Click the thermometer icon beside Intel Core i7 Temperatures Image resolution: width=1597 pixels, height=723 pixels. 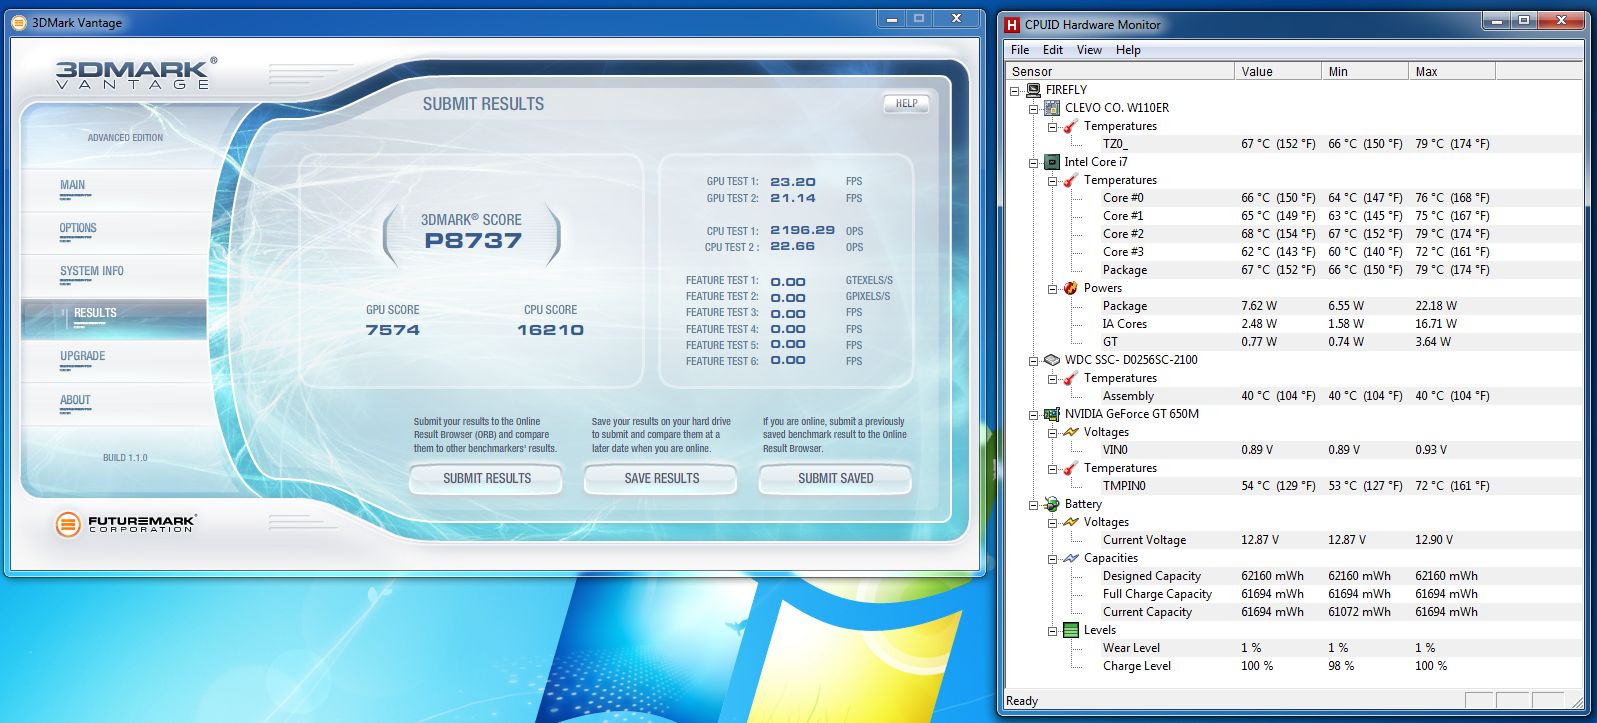point(1071,180)
